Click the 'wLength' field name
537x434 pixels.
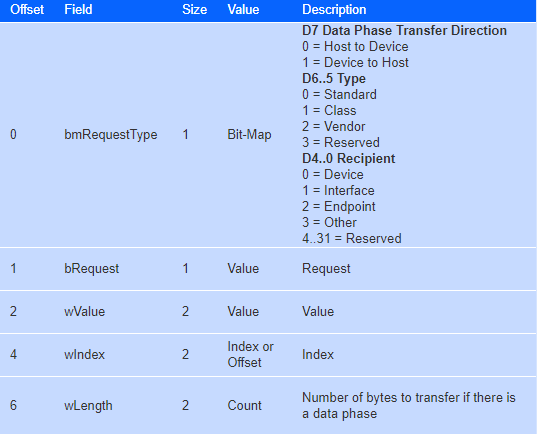click(x=88, y=406)
